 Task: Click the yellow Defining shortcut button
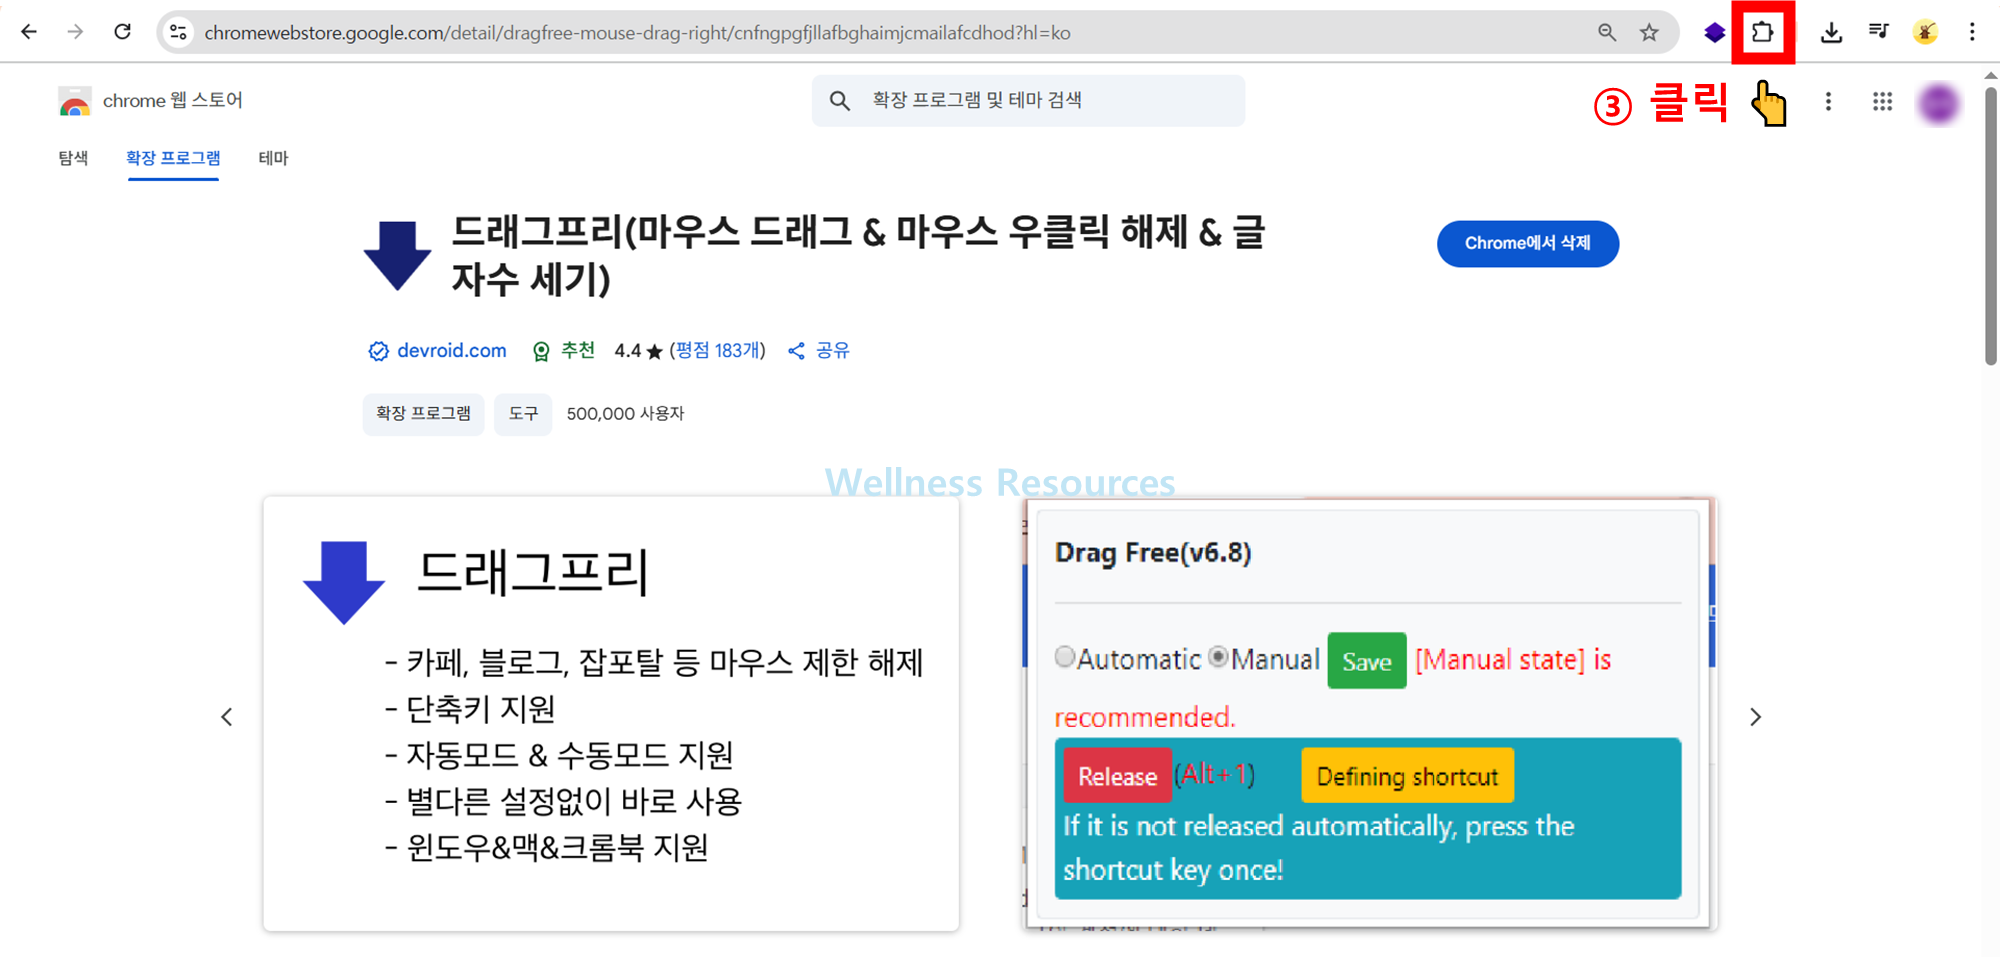(x=1407, y=776)
